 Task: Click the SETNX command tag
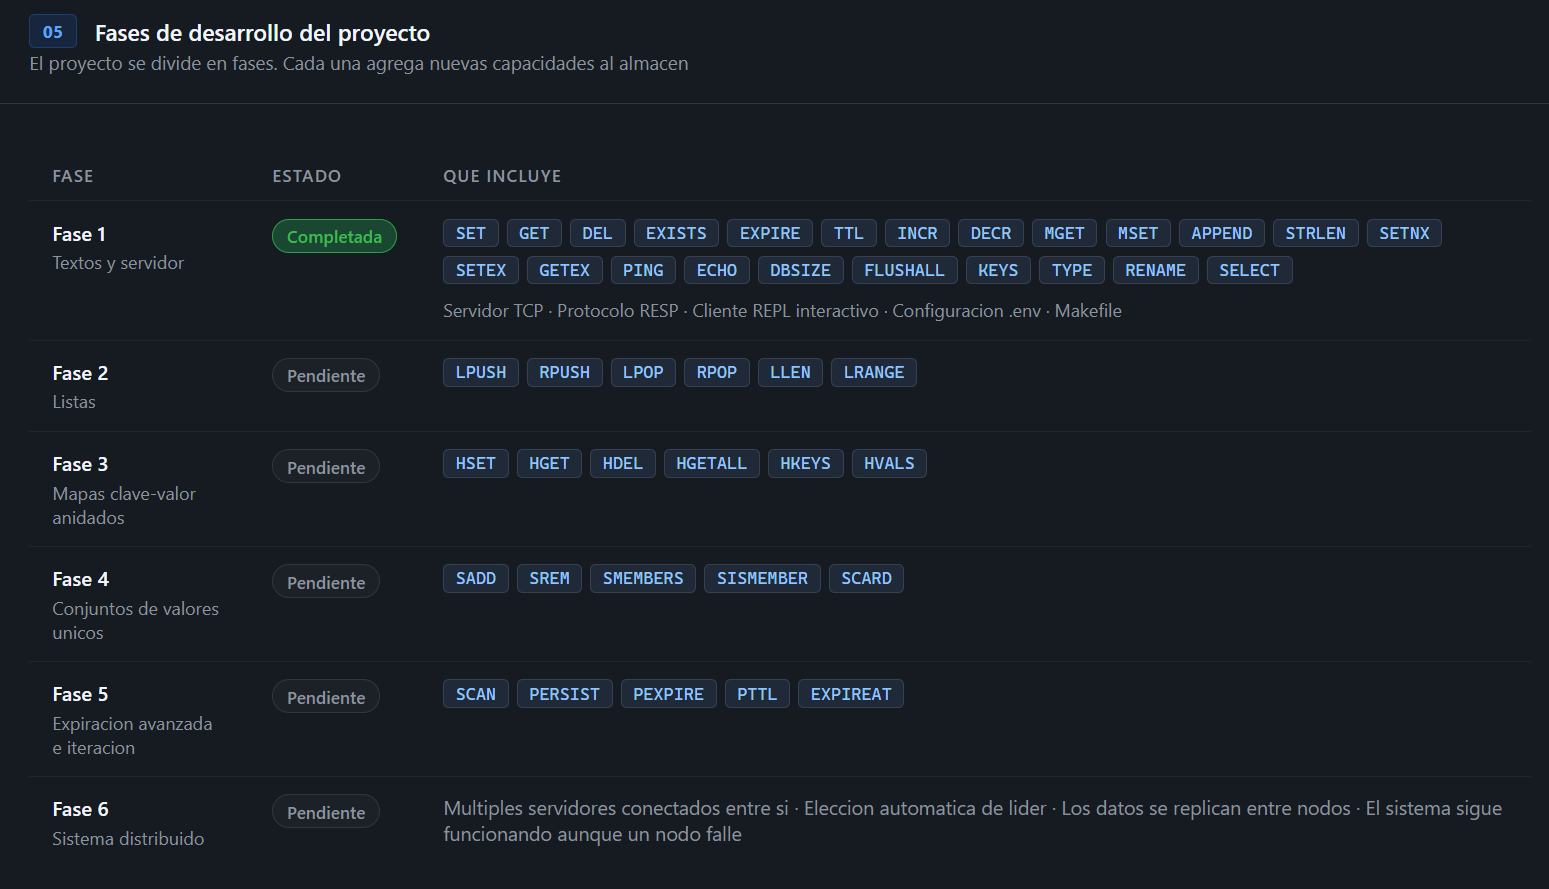pos(1404,233)
